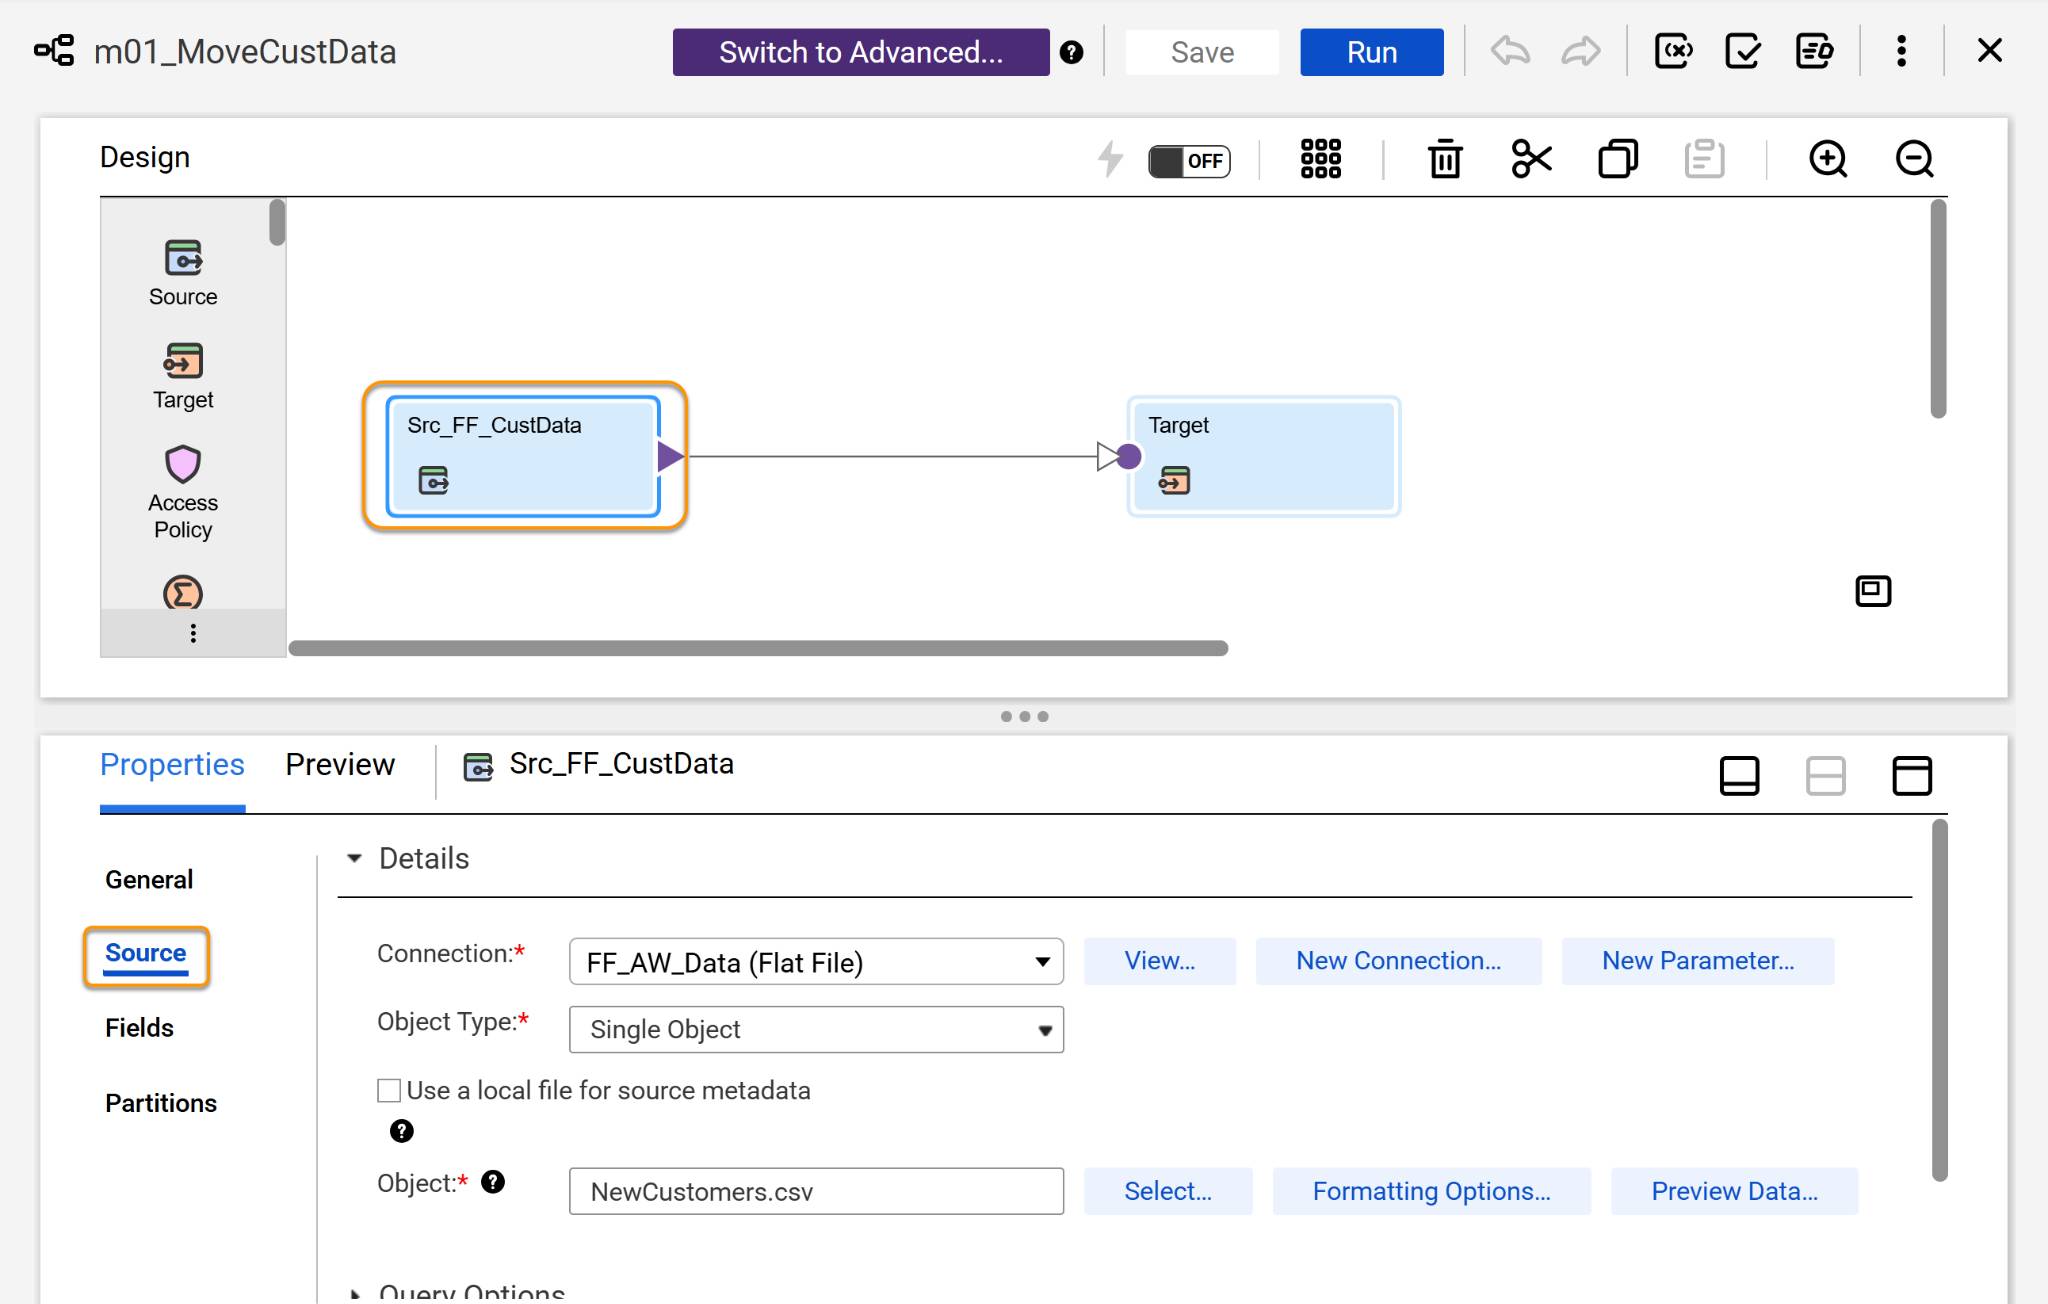The width and height of the screenshot is (2048, 1304).
Task: Click the Source transformation palette icon
Action: pos(183,258)
